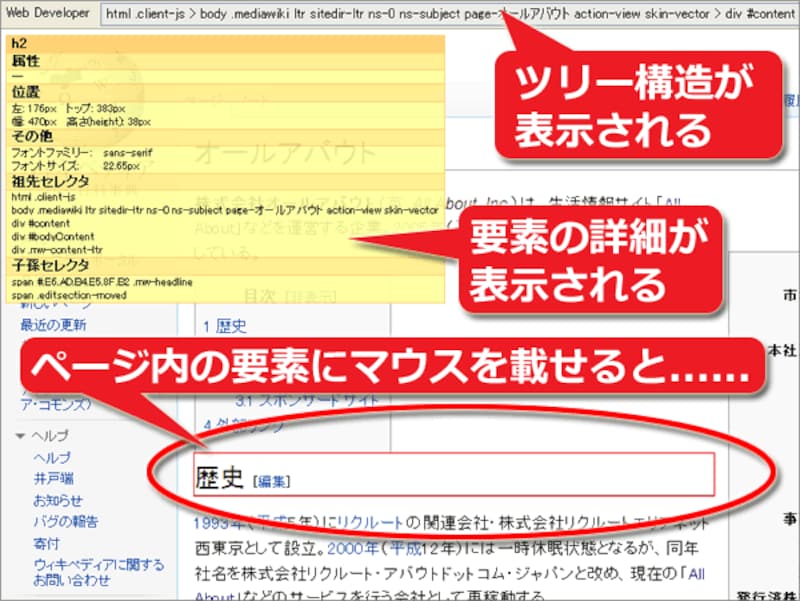Image resolution: width=800 pixels, height=601 pixels.
Task: Click span .mw-headline descendant selector
Action: [100, 282]
